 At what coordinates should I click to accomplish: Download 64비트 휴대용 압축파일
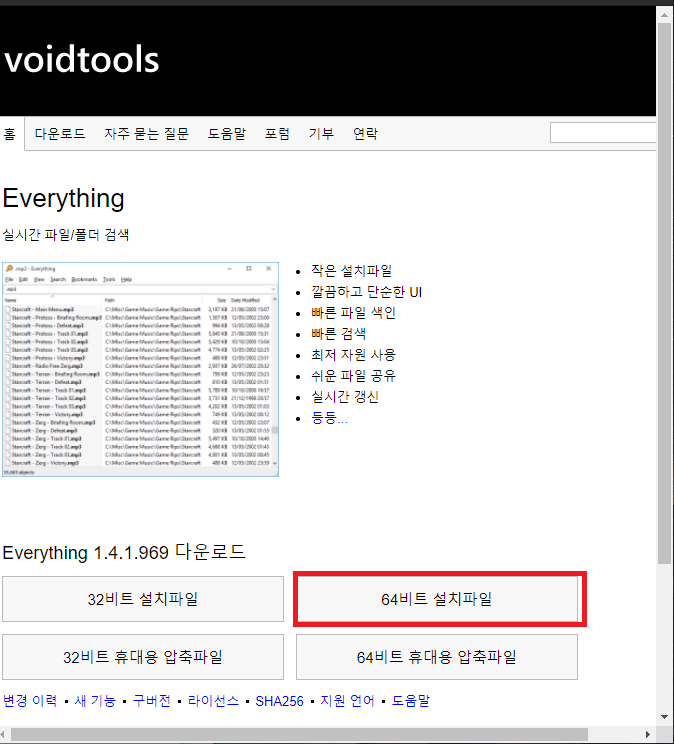tap(437, 657)
